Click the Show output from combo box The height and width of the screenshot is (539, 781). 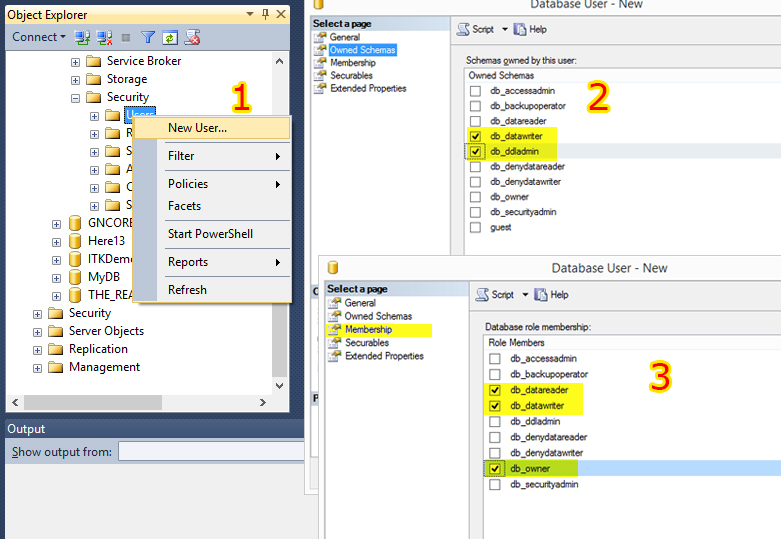(x=210, y=452)
